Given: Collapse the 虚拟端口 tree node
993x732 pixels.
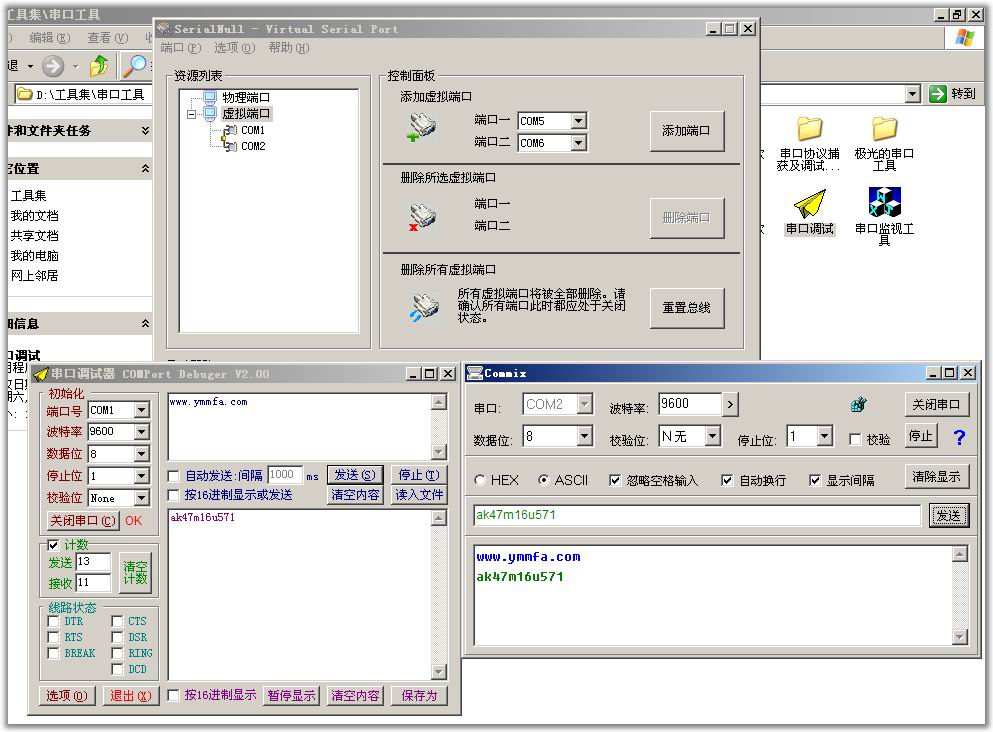Looking at the screenshot, I should pos(191,114).
